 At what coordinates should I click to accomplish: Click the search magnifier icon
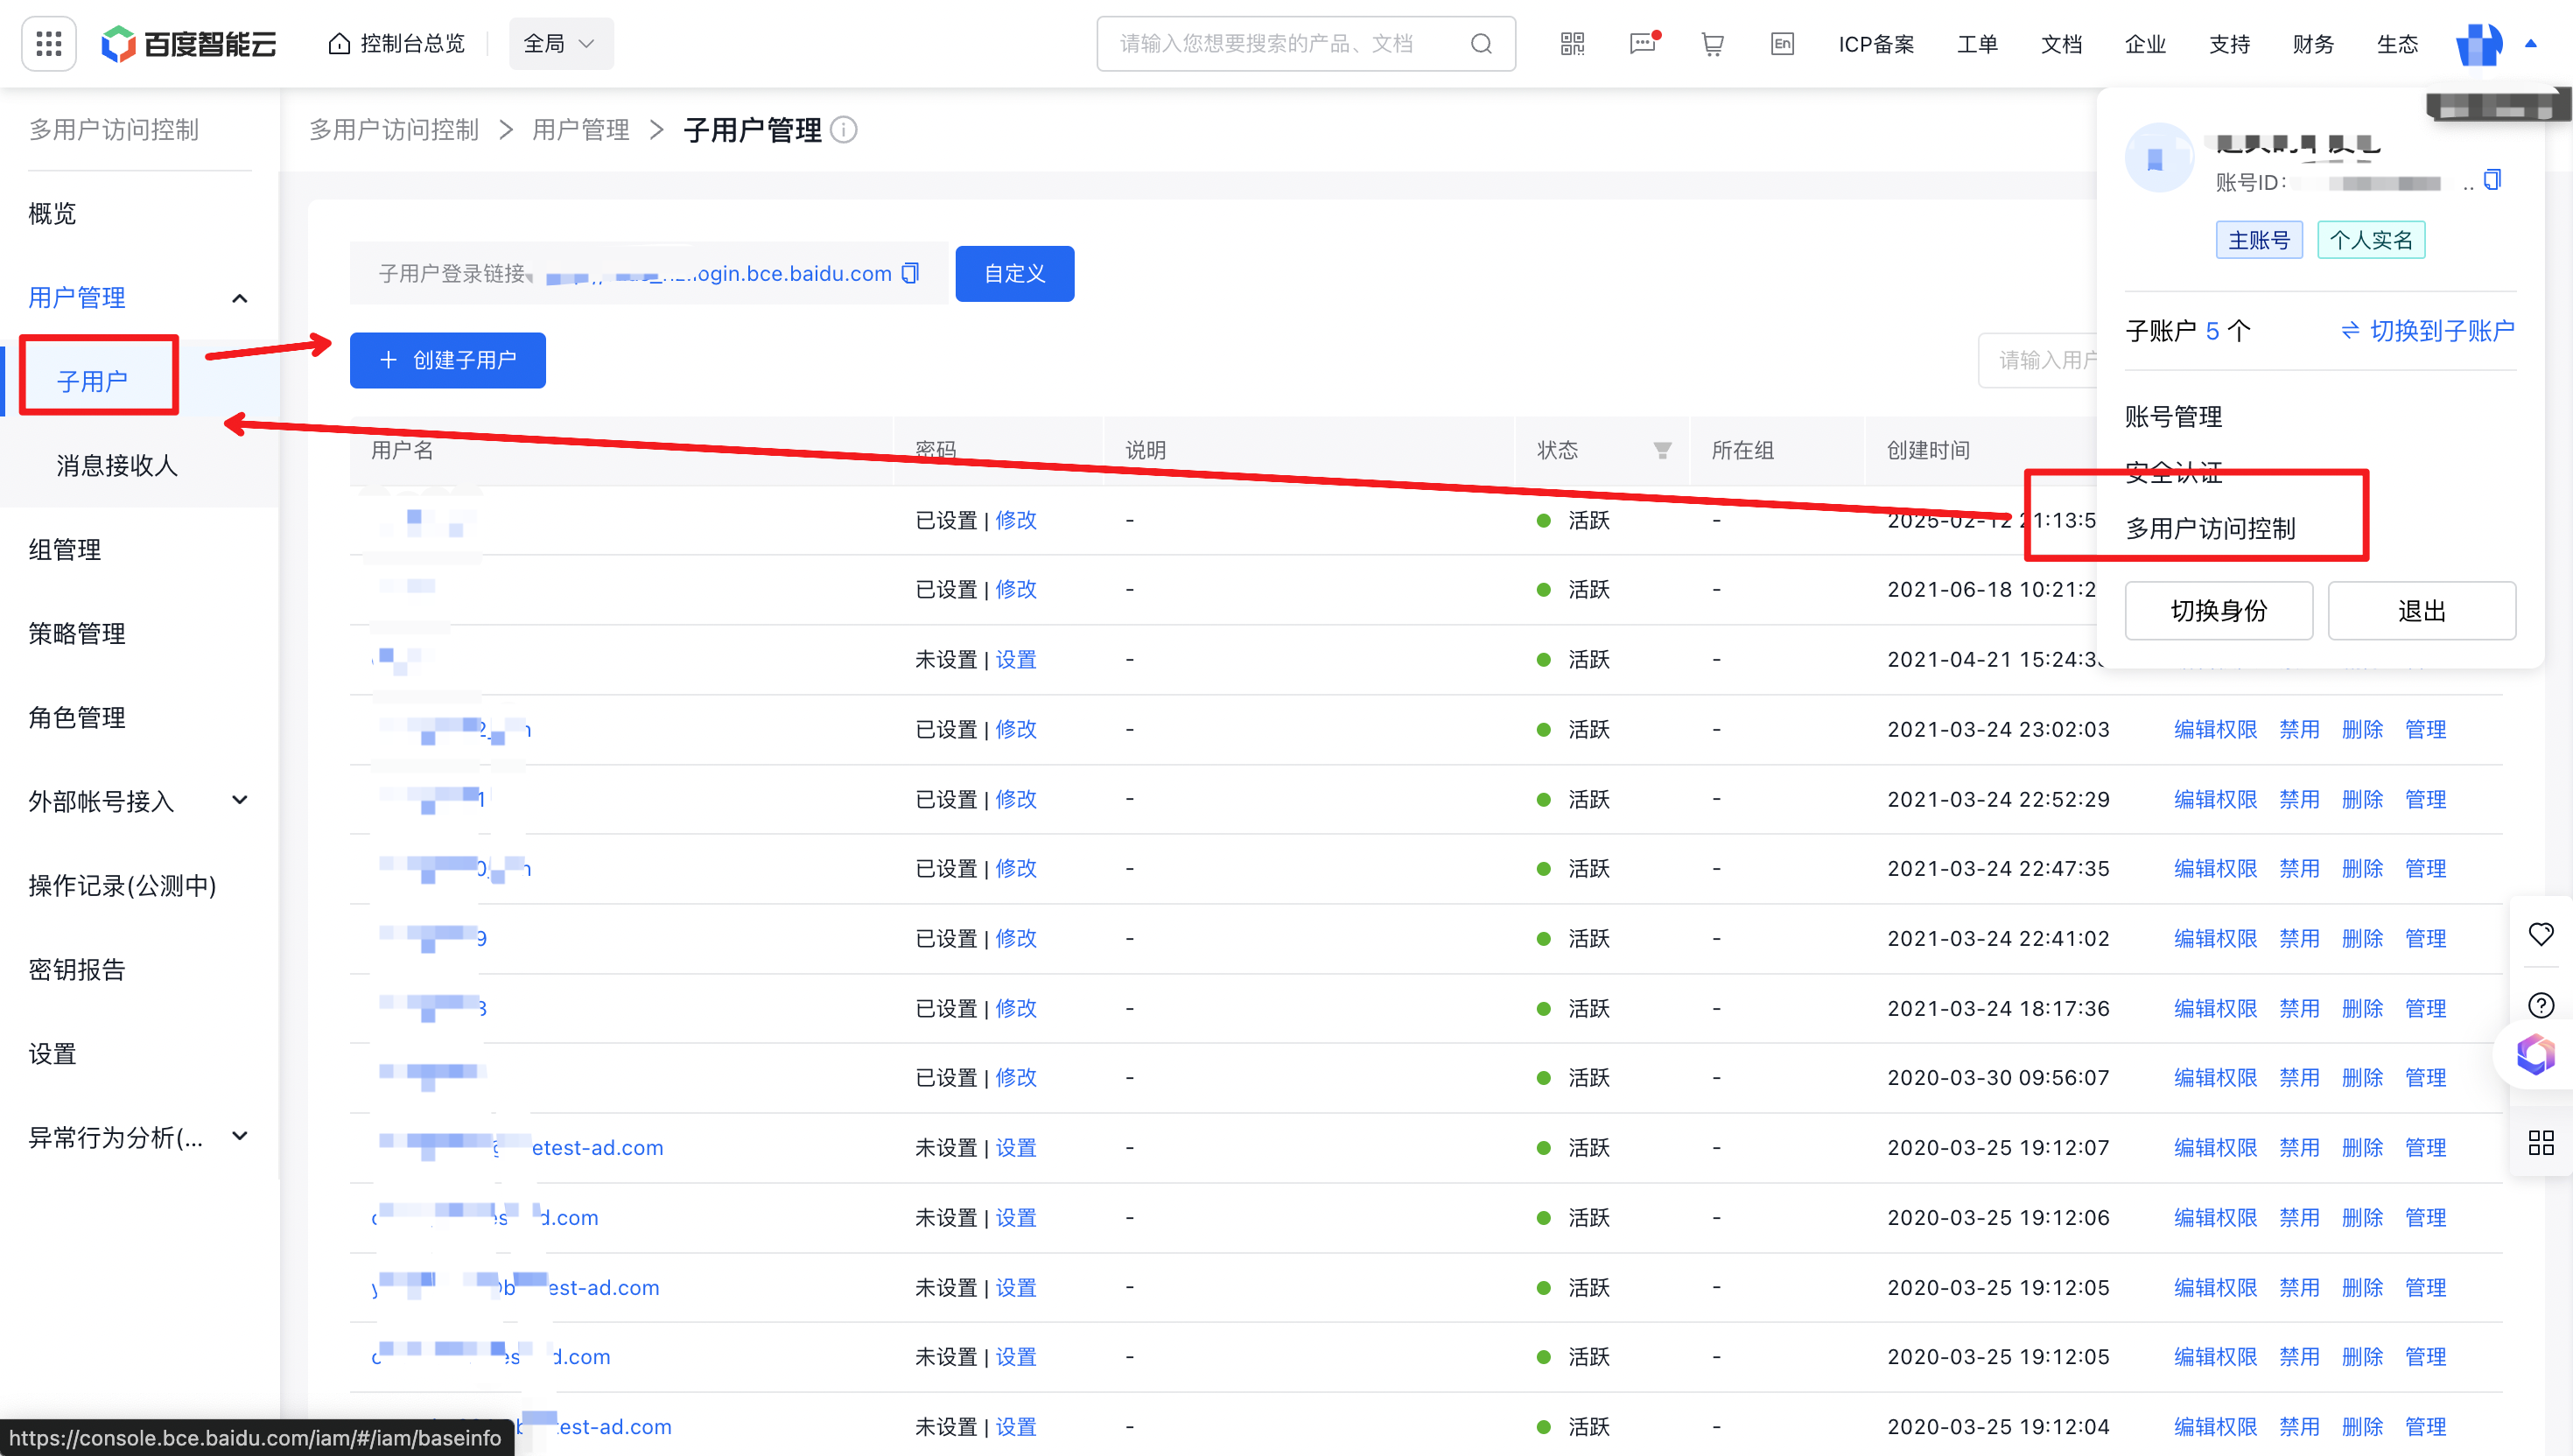coord(1481,43)
